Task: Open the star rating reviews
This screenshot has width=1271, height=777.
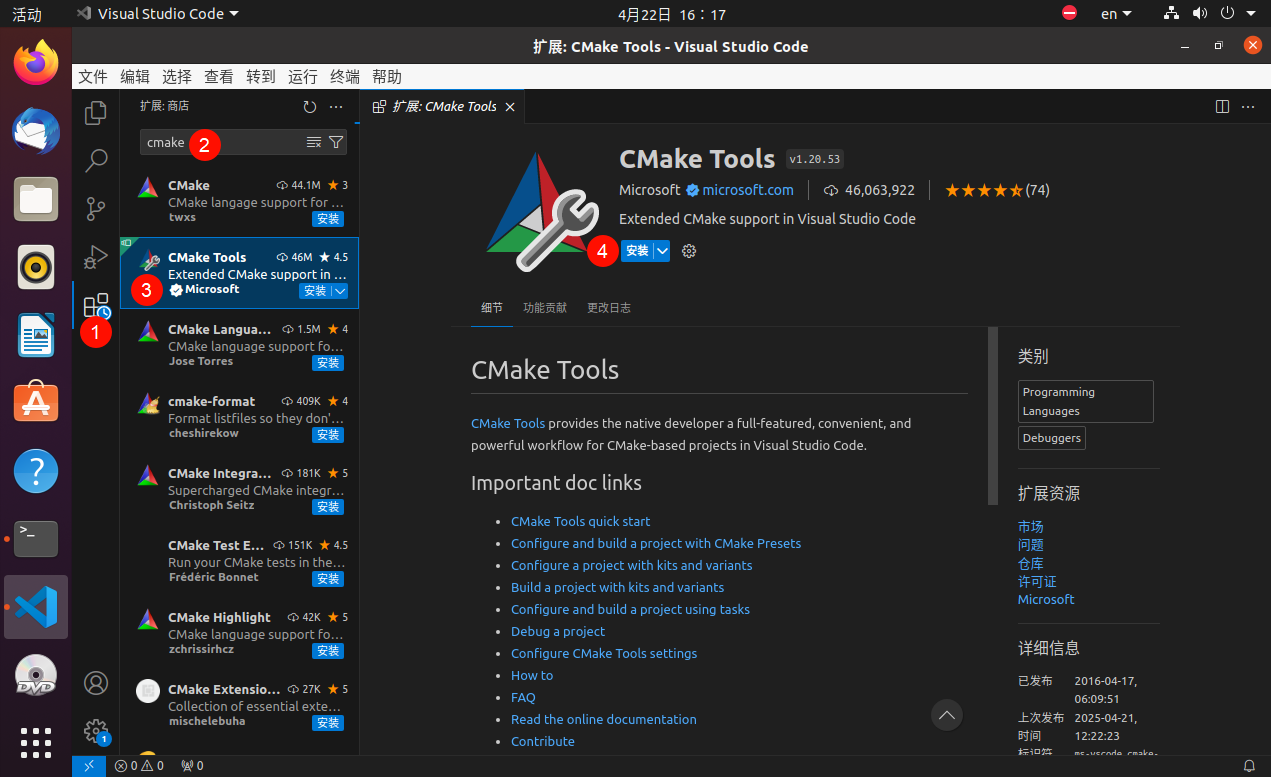Action: click(997, 190)
